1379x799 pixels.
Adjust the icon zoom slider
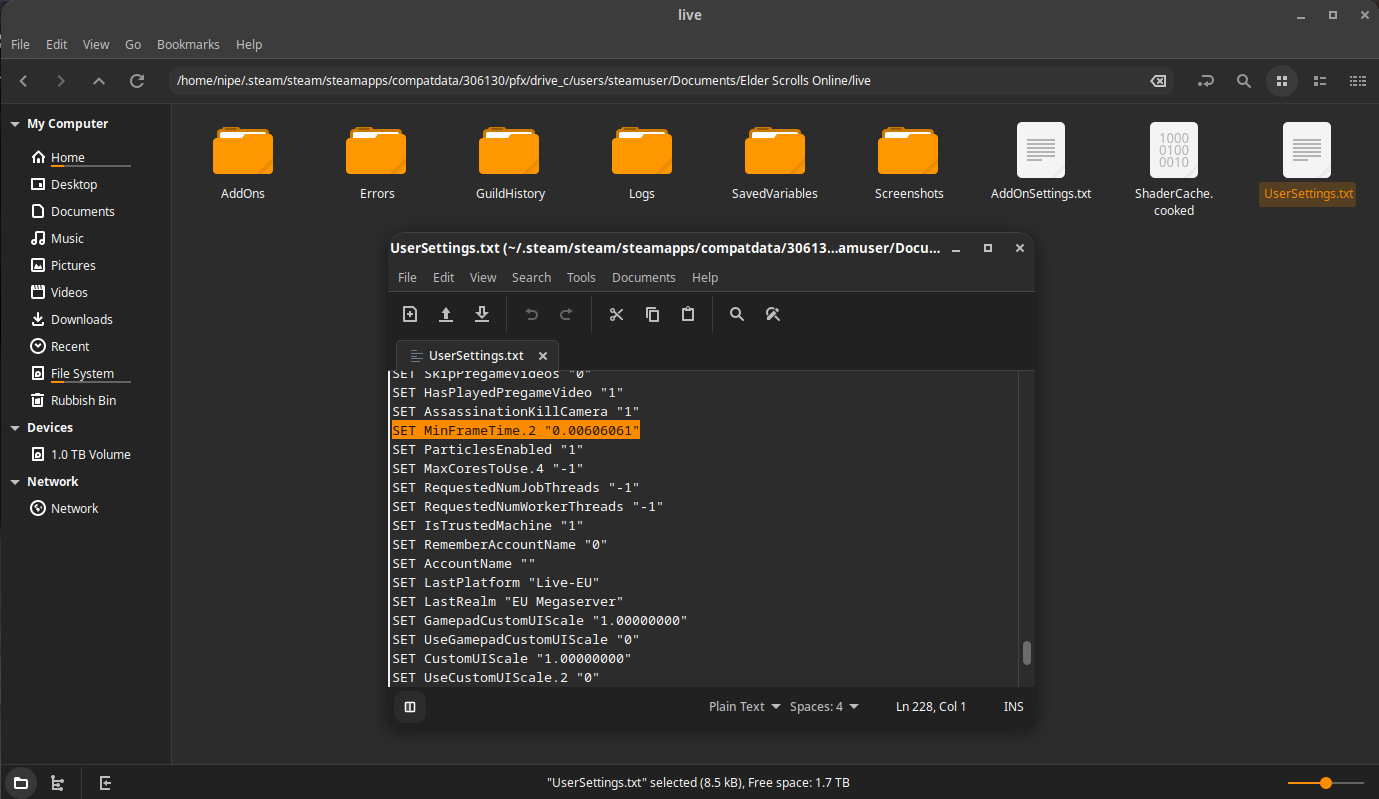click(x=1326, y=783)
